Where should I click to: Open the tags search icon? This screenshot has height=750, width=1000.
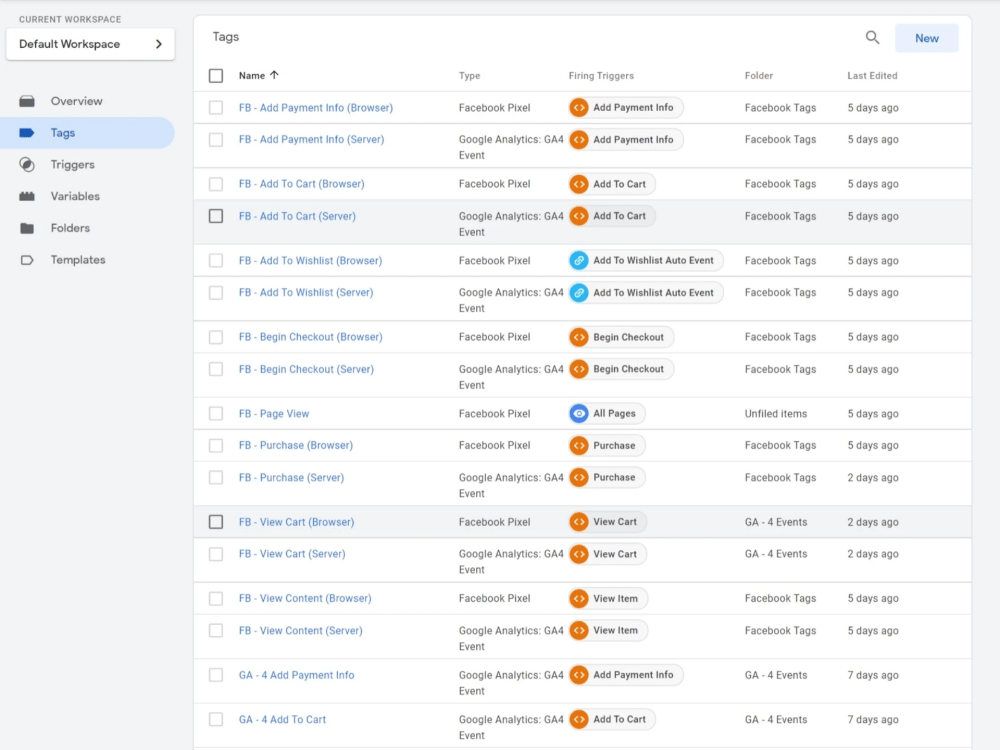coord(872,38)
